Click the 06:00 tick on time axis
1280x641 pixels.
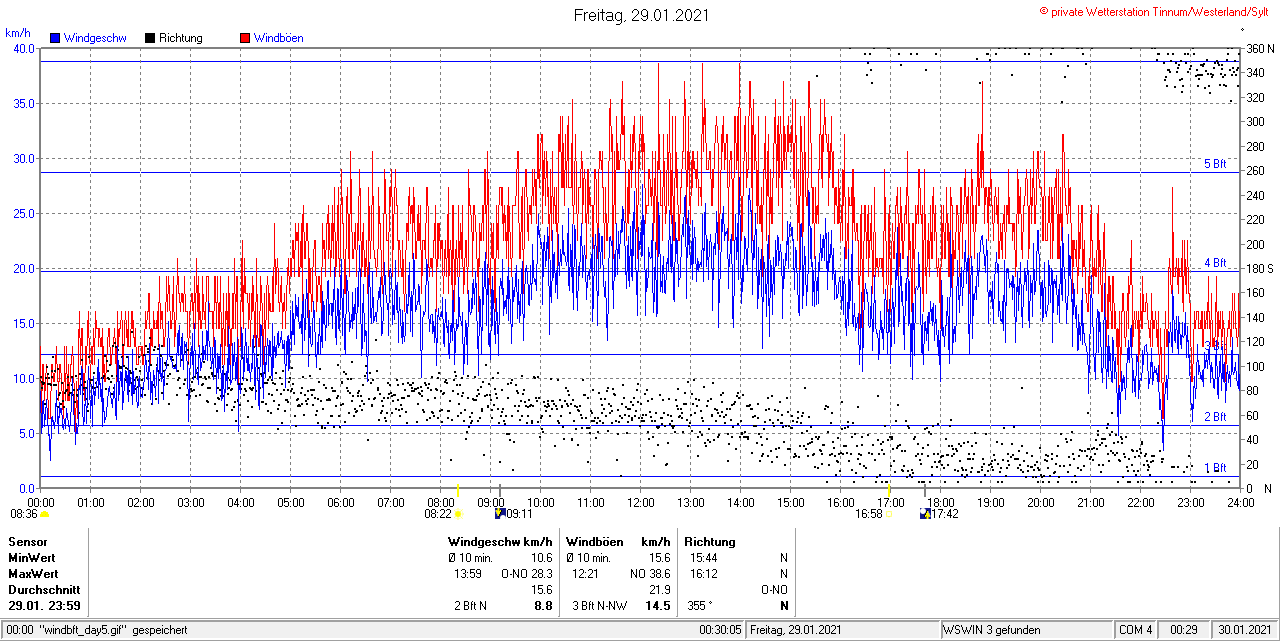(341, 502)
